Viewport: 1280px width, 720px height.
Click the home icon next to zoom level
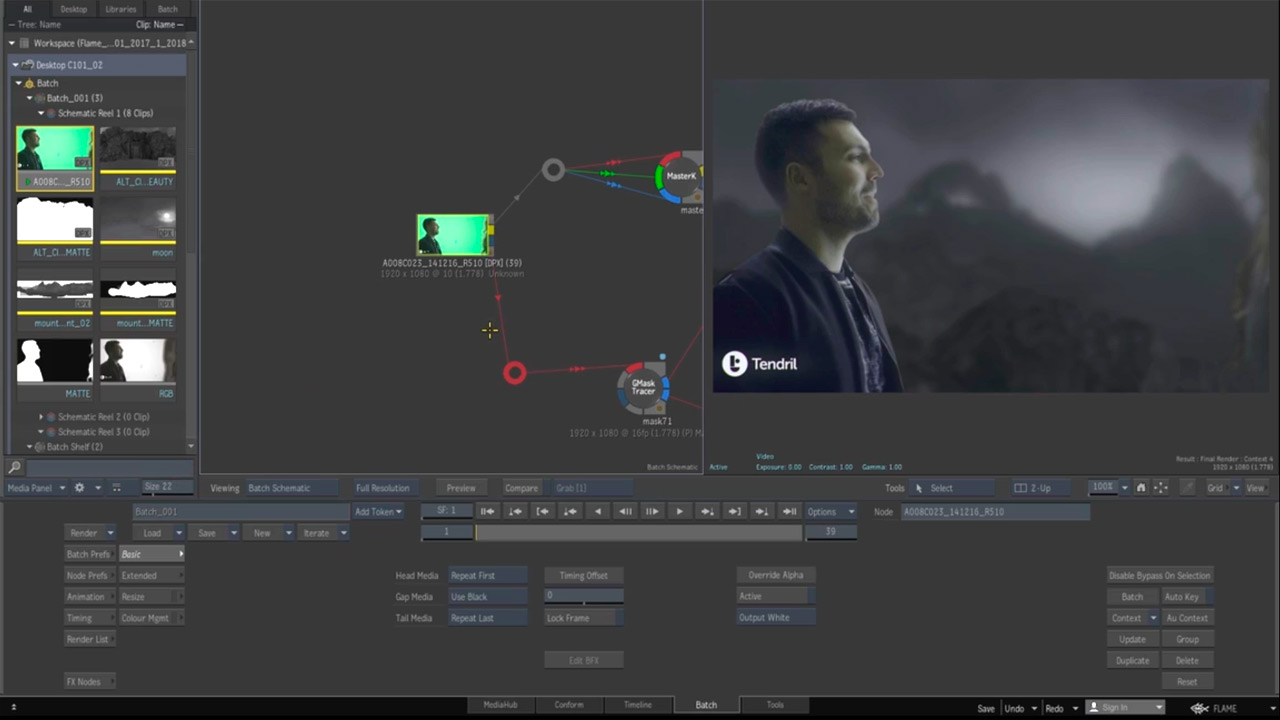1141,488
